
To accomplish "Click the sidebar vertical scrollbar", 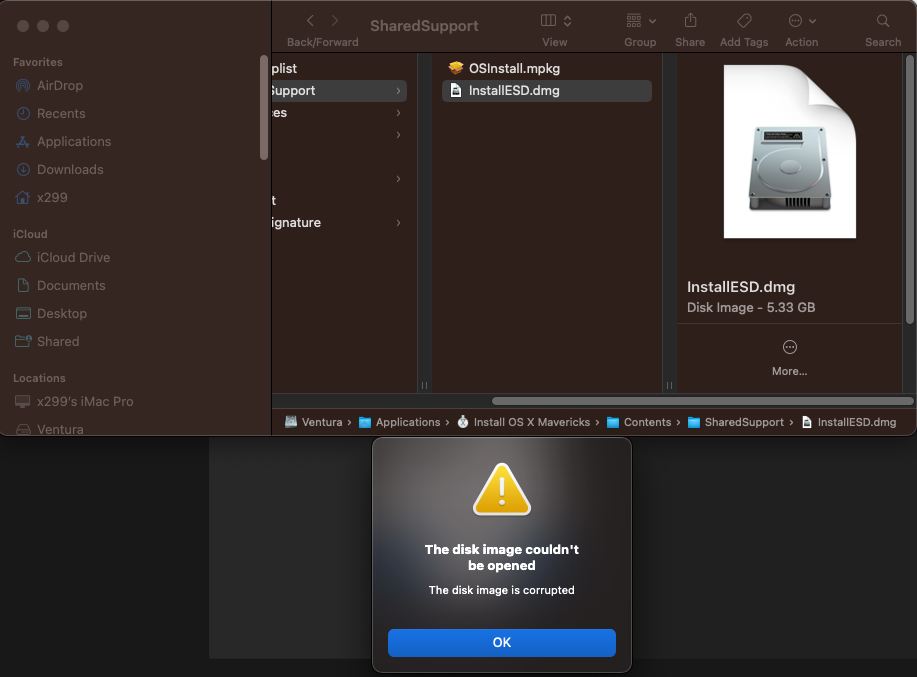I will (x=264, y=108).
